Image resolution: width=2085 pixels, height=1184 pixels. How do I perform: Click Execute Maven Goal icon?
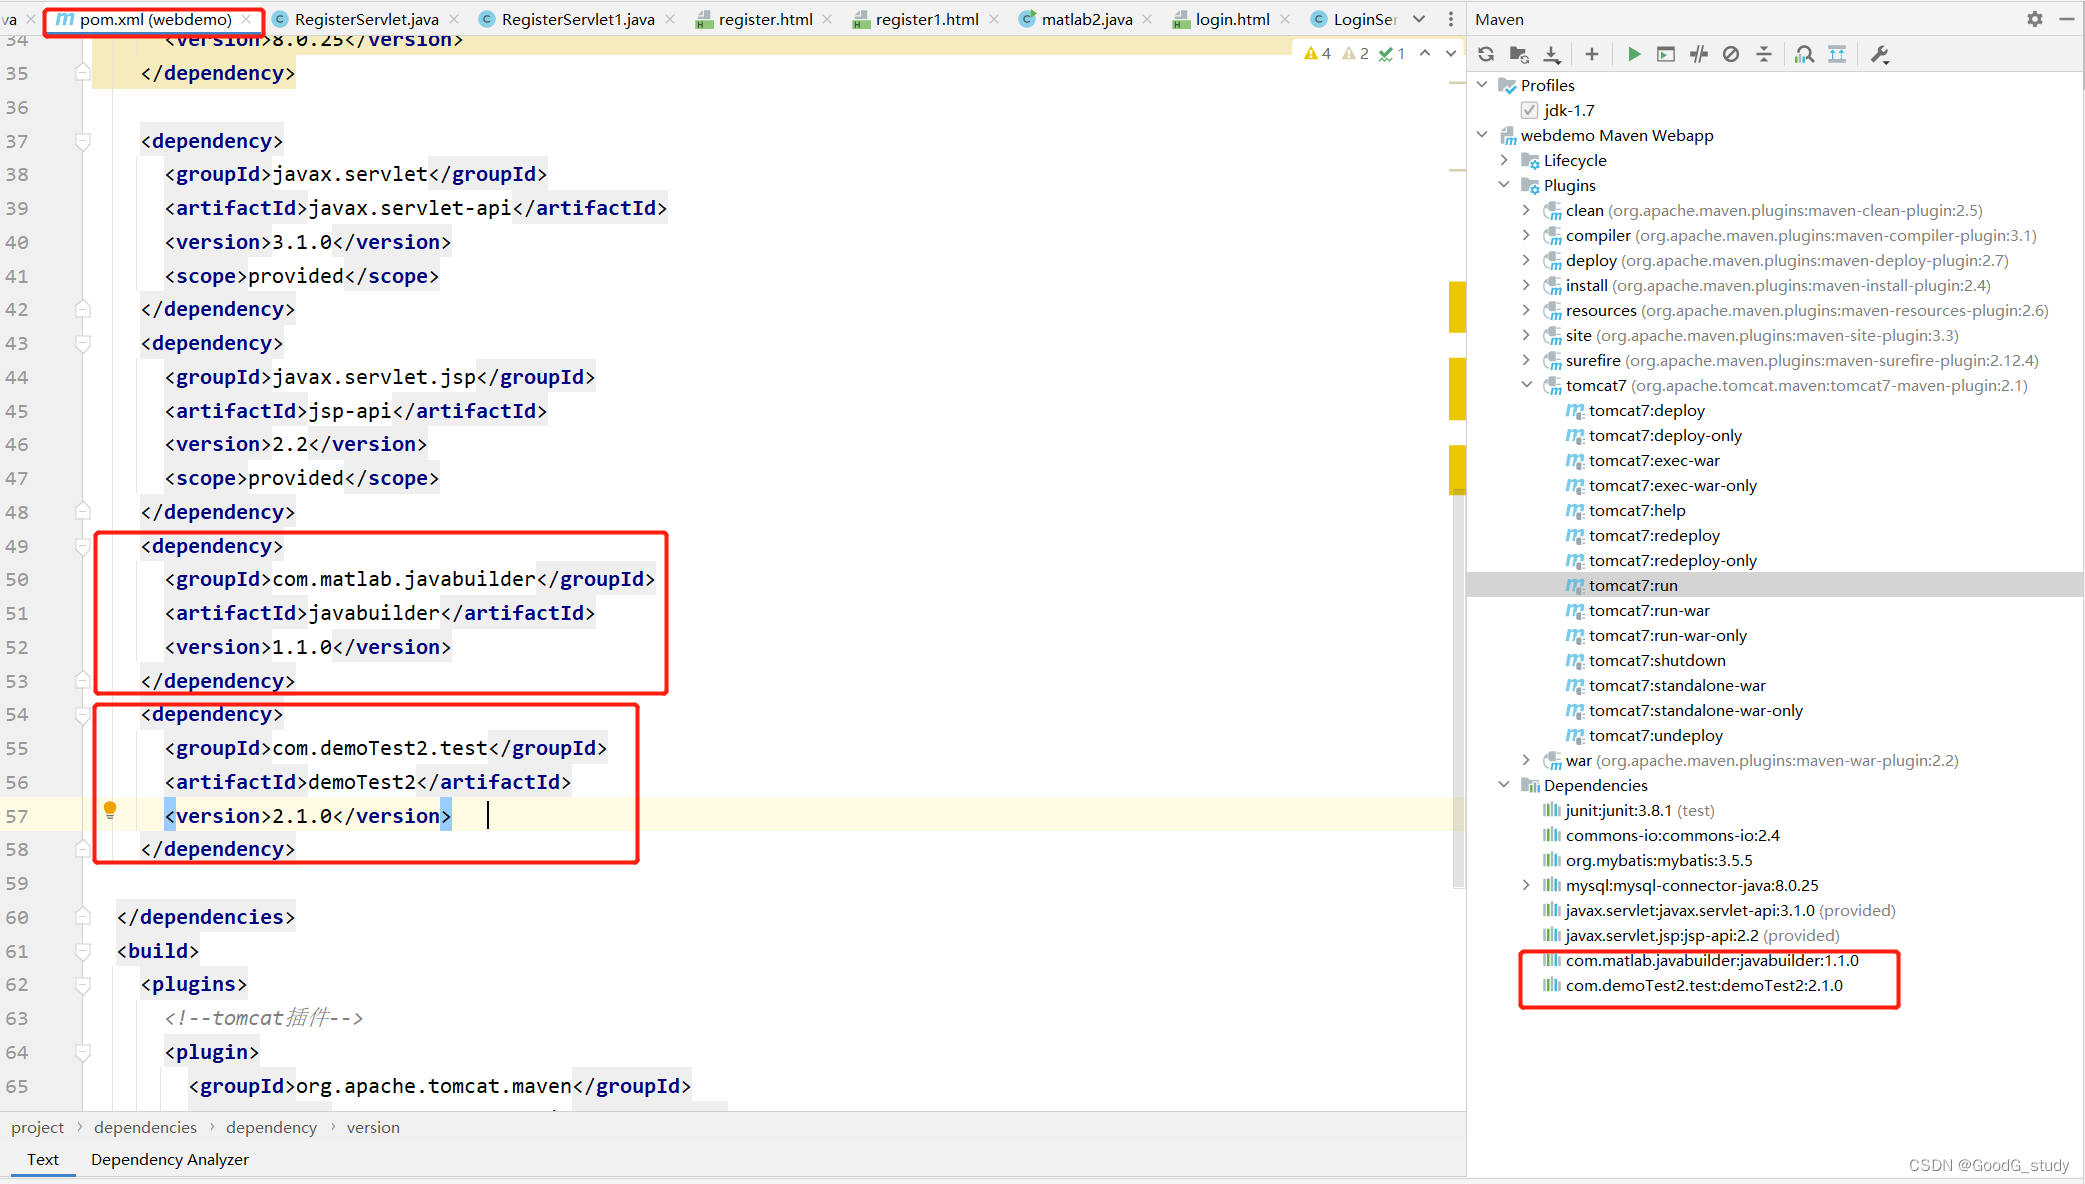(x=1666, y=55)
